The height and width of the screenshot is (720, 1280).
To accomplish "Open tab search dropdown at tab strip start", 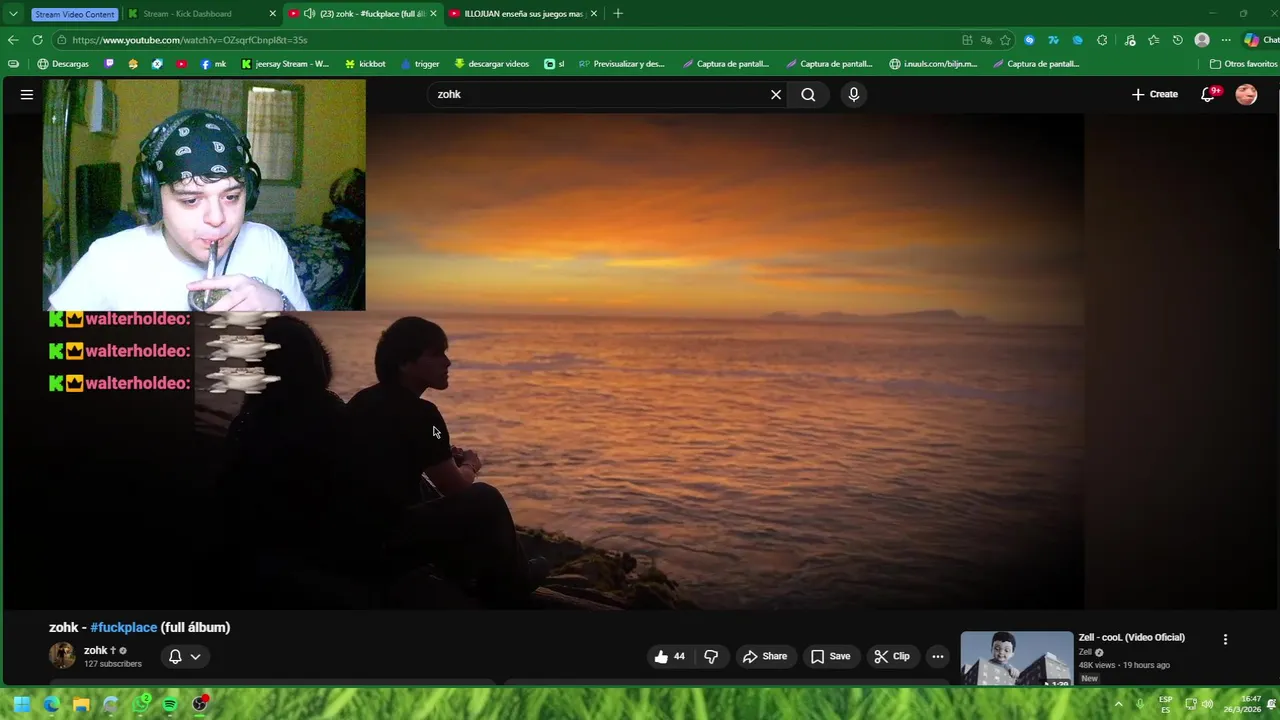I will tap(13, 13).
